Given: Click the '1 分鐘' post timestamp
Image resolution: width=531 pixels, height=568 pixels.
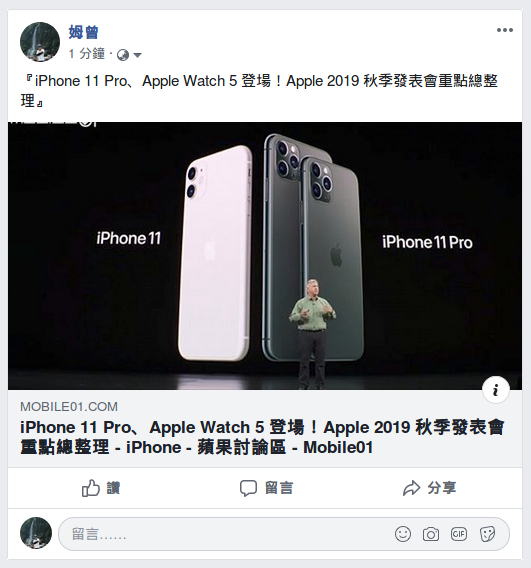Looking at the screenshot, I should (x=87, y=54).
